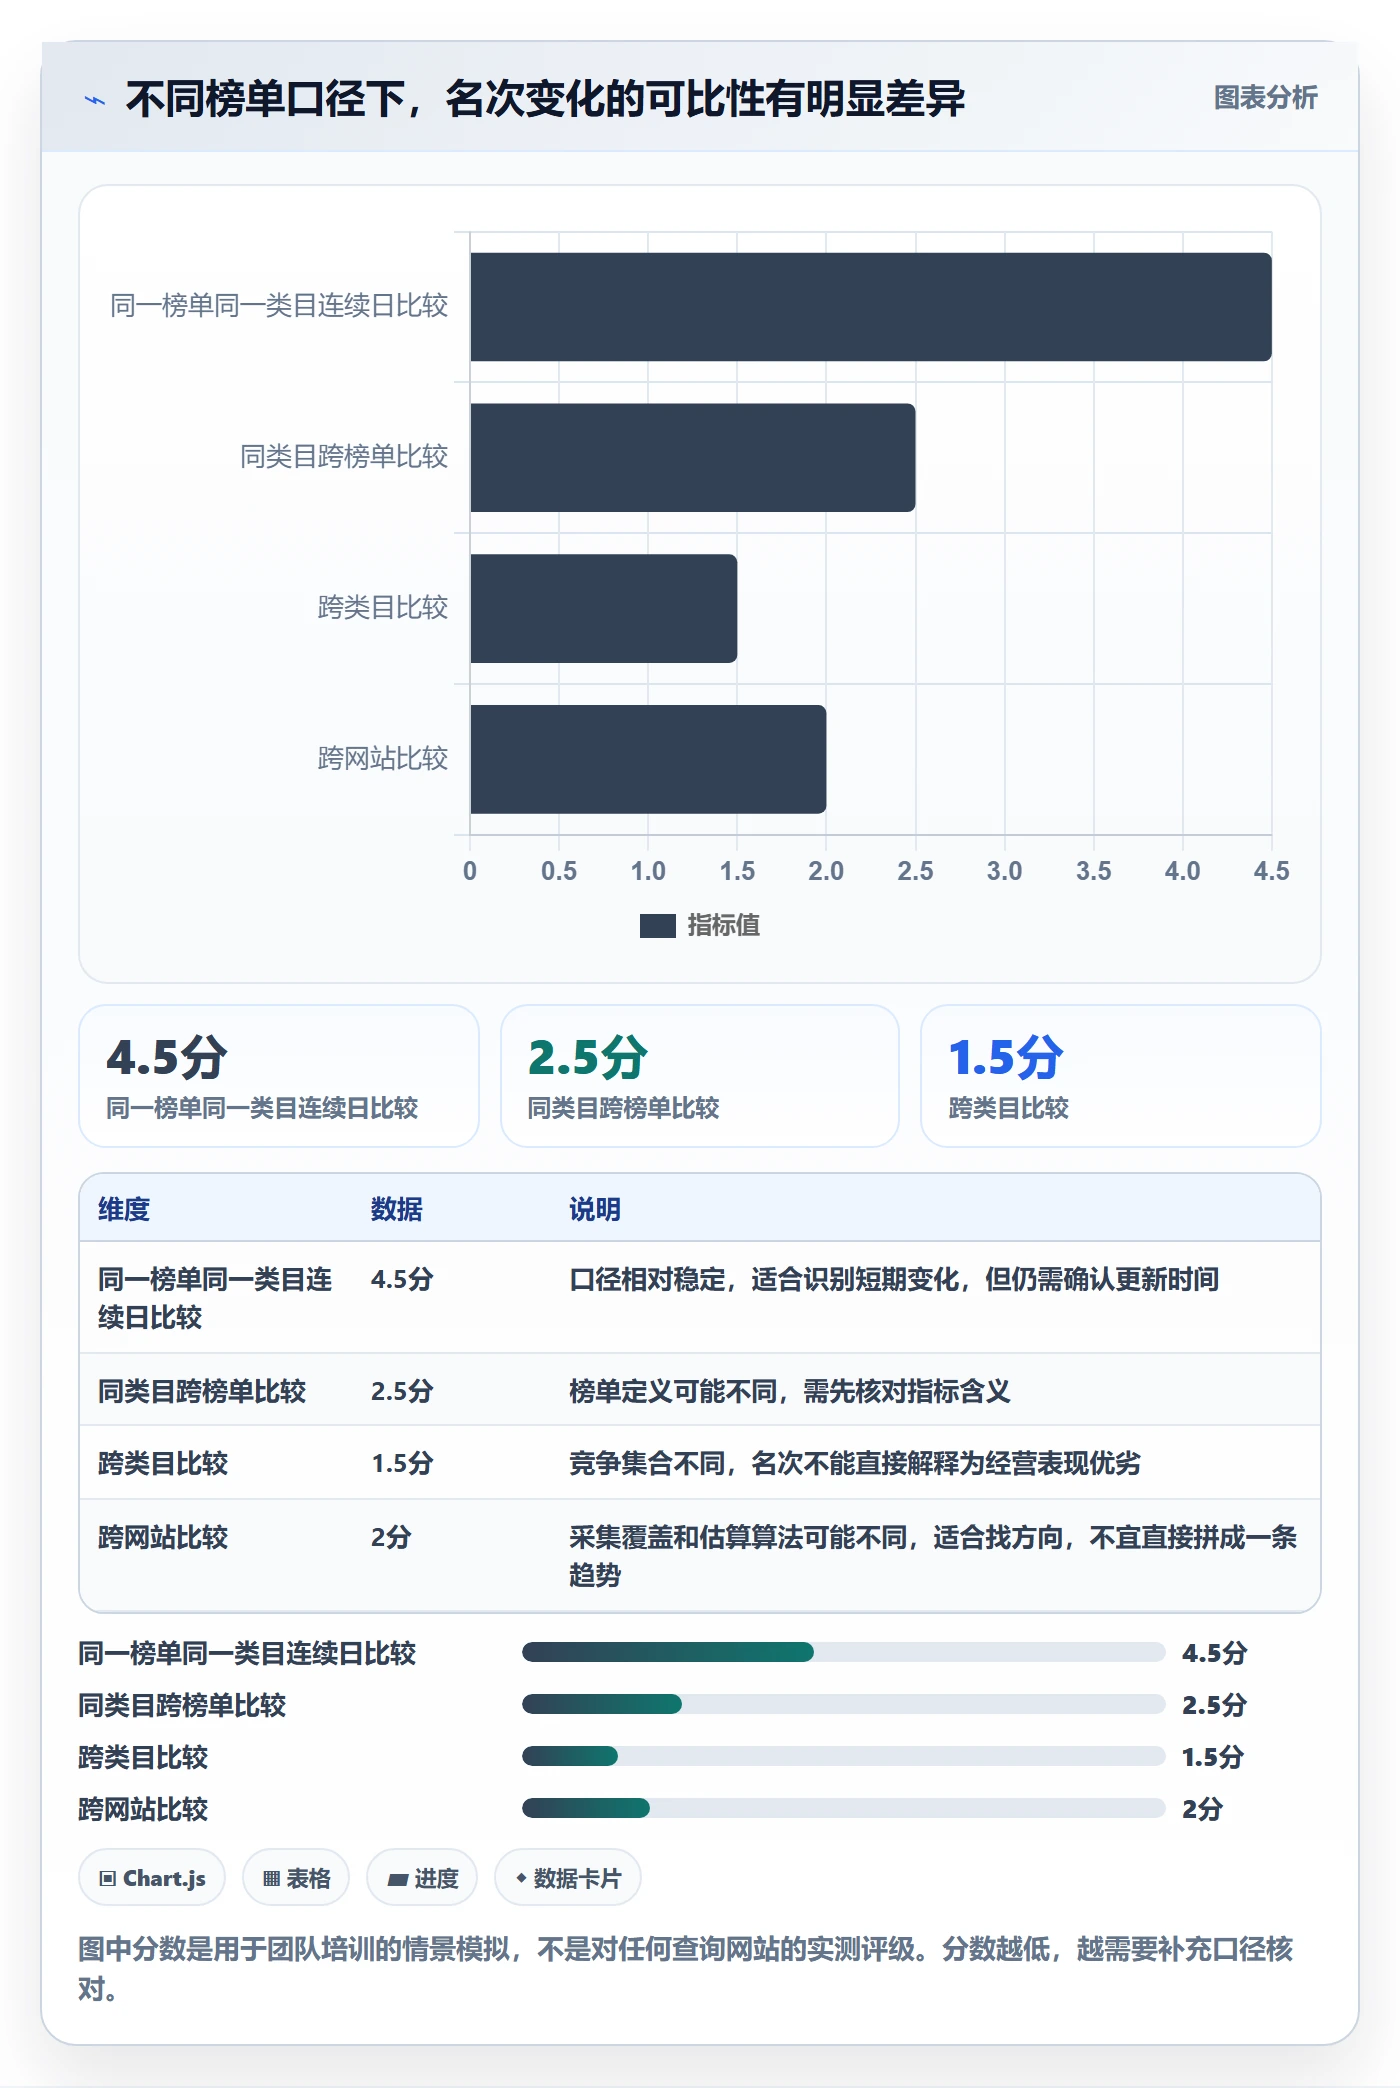Click the 跨网站比较 chart bar
This screenshot has width=1400, height=2088.
[648, 760]
